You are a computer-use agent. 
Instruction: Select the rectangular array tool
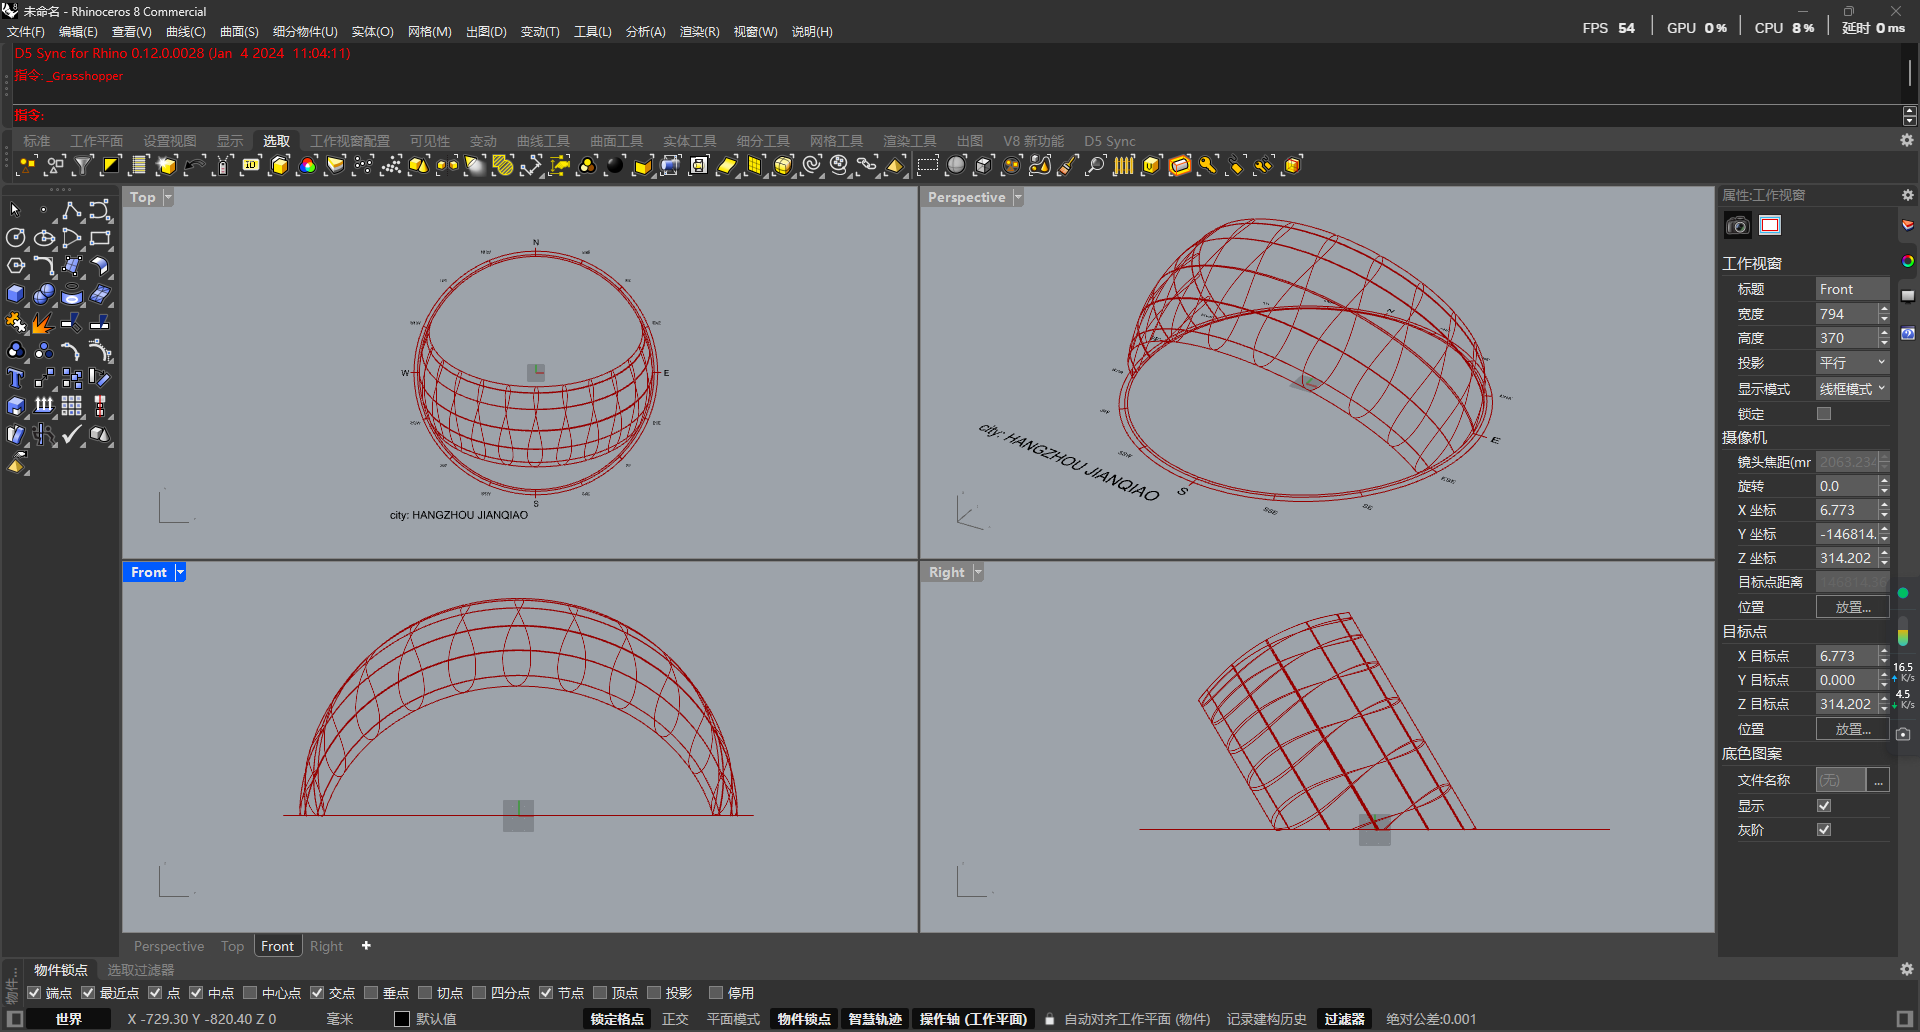click(x=71, y=406)
